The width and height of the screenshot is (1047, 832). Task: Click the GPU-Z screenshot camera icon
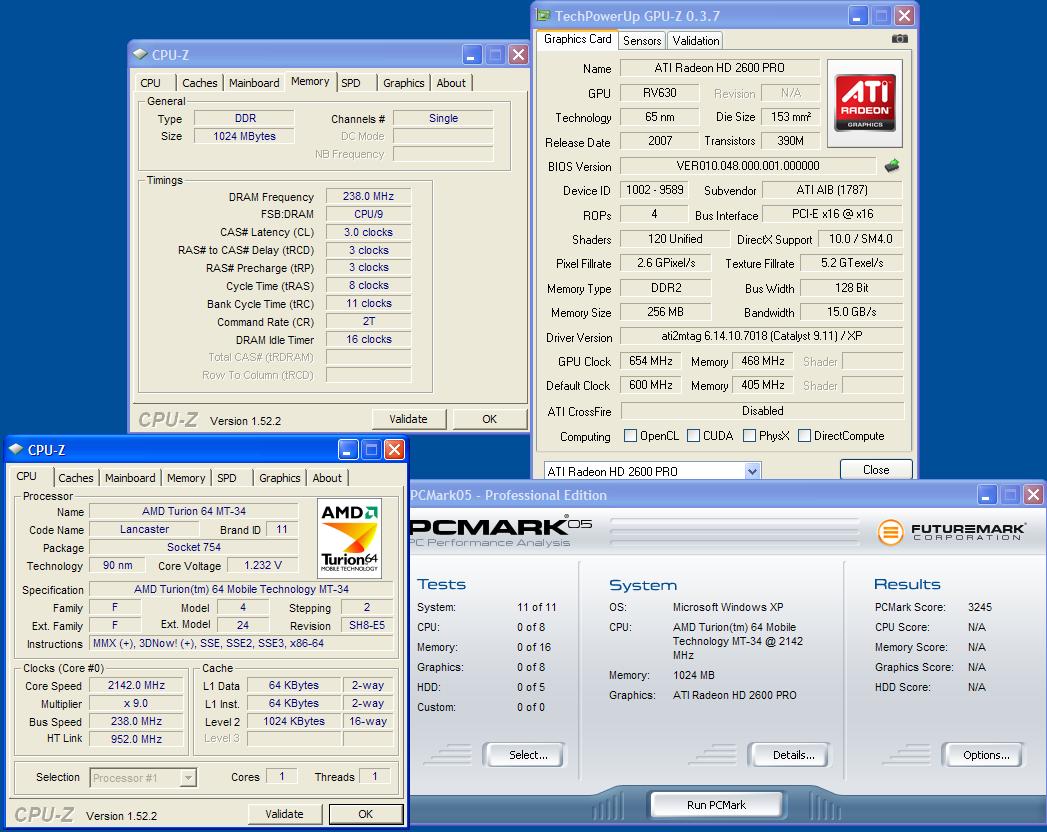coord(899,39)
